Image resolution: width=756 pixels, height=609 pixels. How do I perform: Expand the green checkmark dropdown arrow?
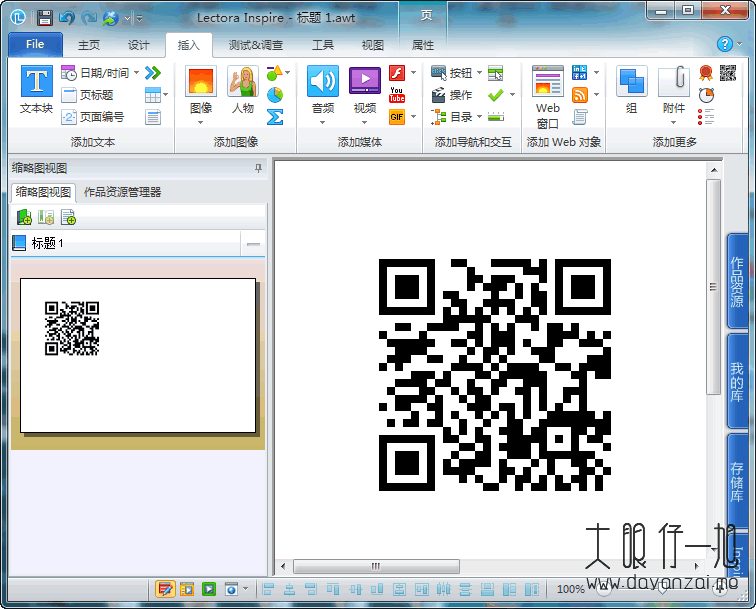click(x=513, y=95)
